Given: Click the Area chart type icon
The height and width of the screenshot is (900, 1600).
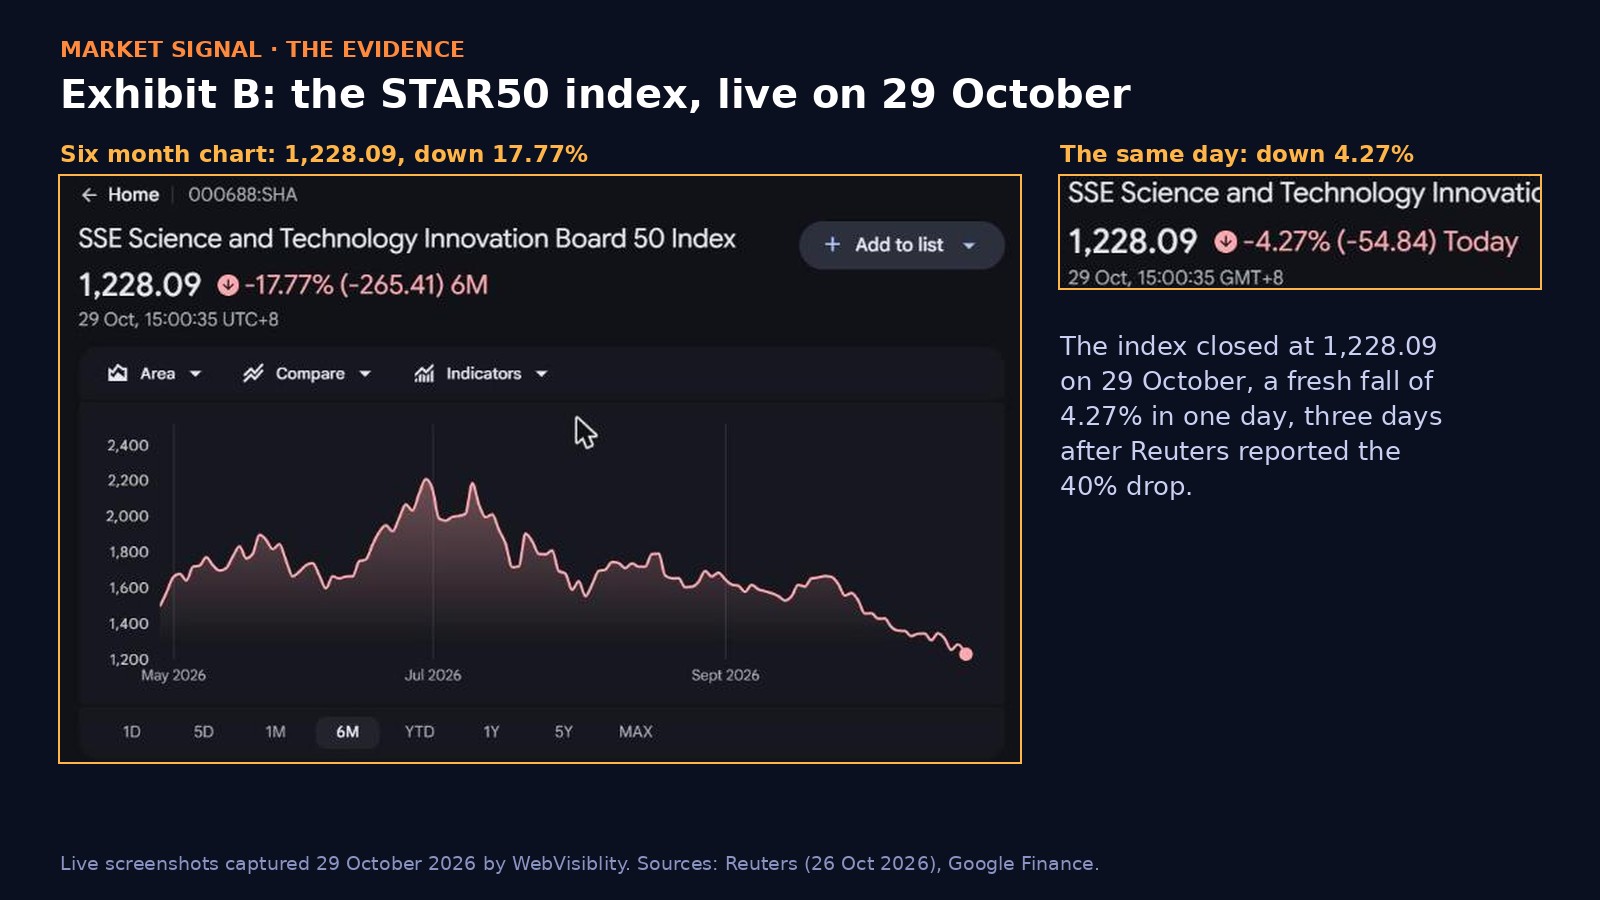Looking at the screenshot, I should pyautogui.click(x=117, y=373).
